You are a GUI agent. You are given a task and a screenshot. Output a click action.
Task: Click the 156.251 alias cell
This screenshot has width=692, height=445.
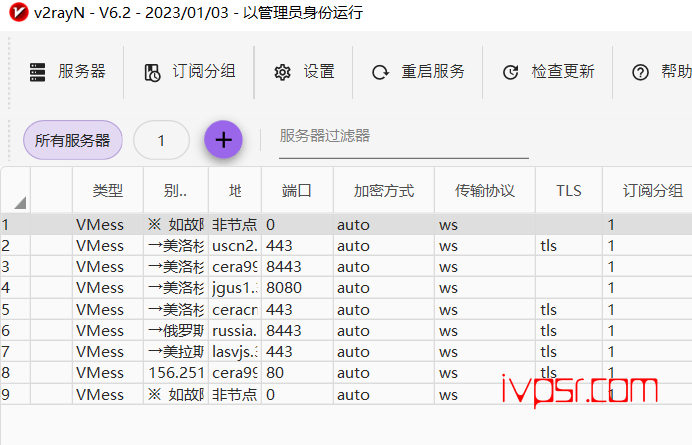tap(176, 373)
